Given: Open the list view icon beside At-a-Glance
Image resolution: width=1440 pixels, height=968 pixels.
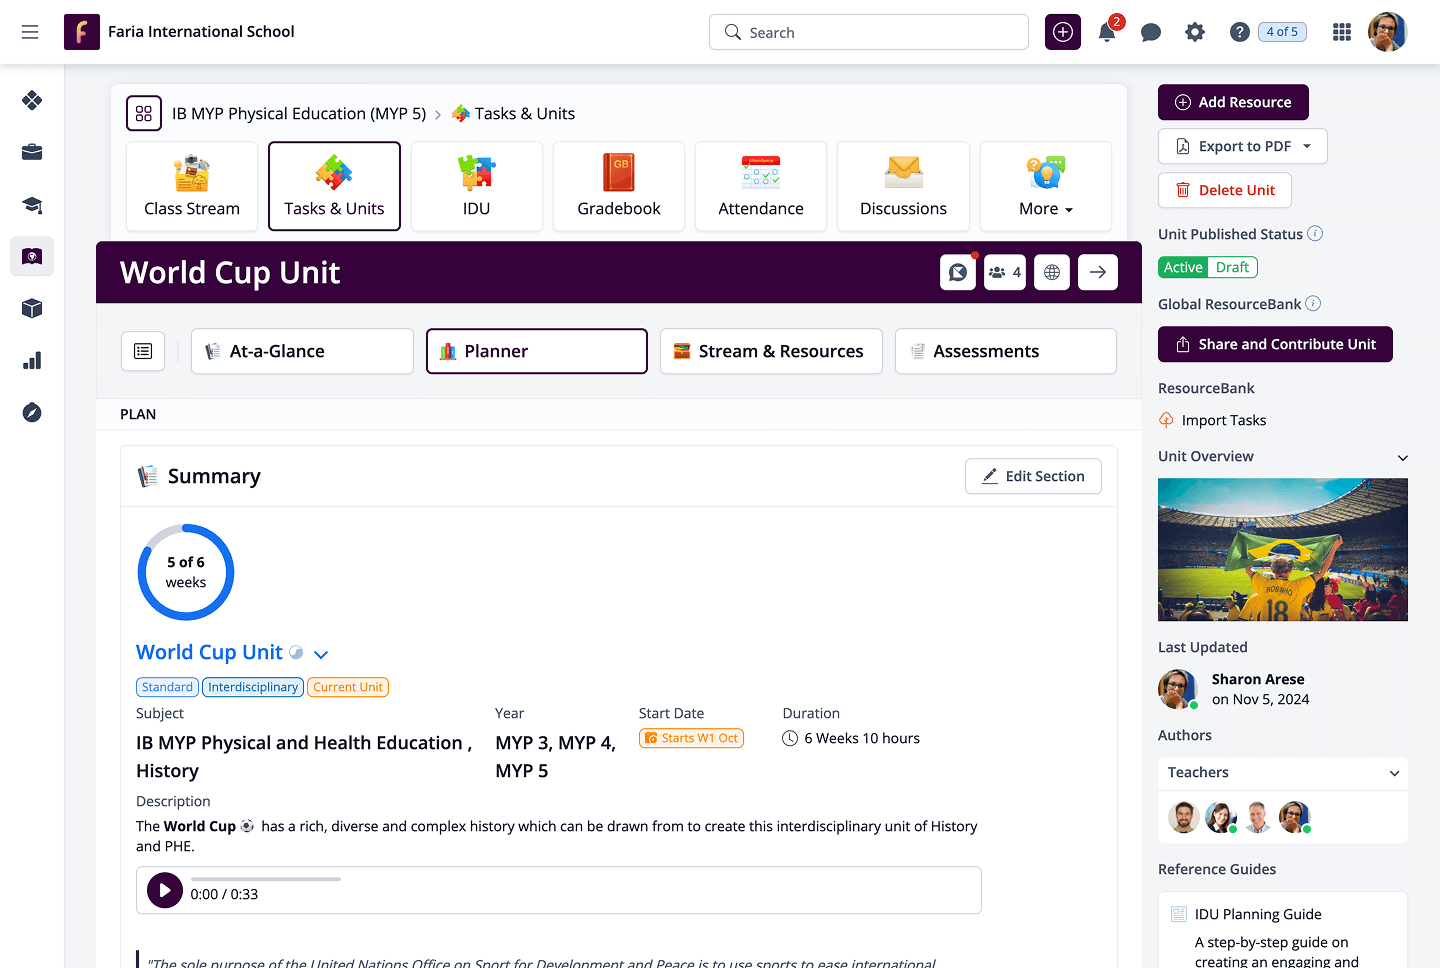Looking at the screenshot, I should 143,351.
